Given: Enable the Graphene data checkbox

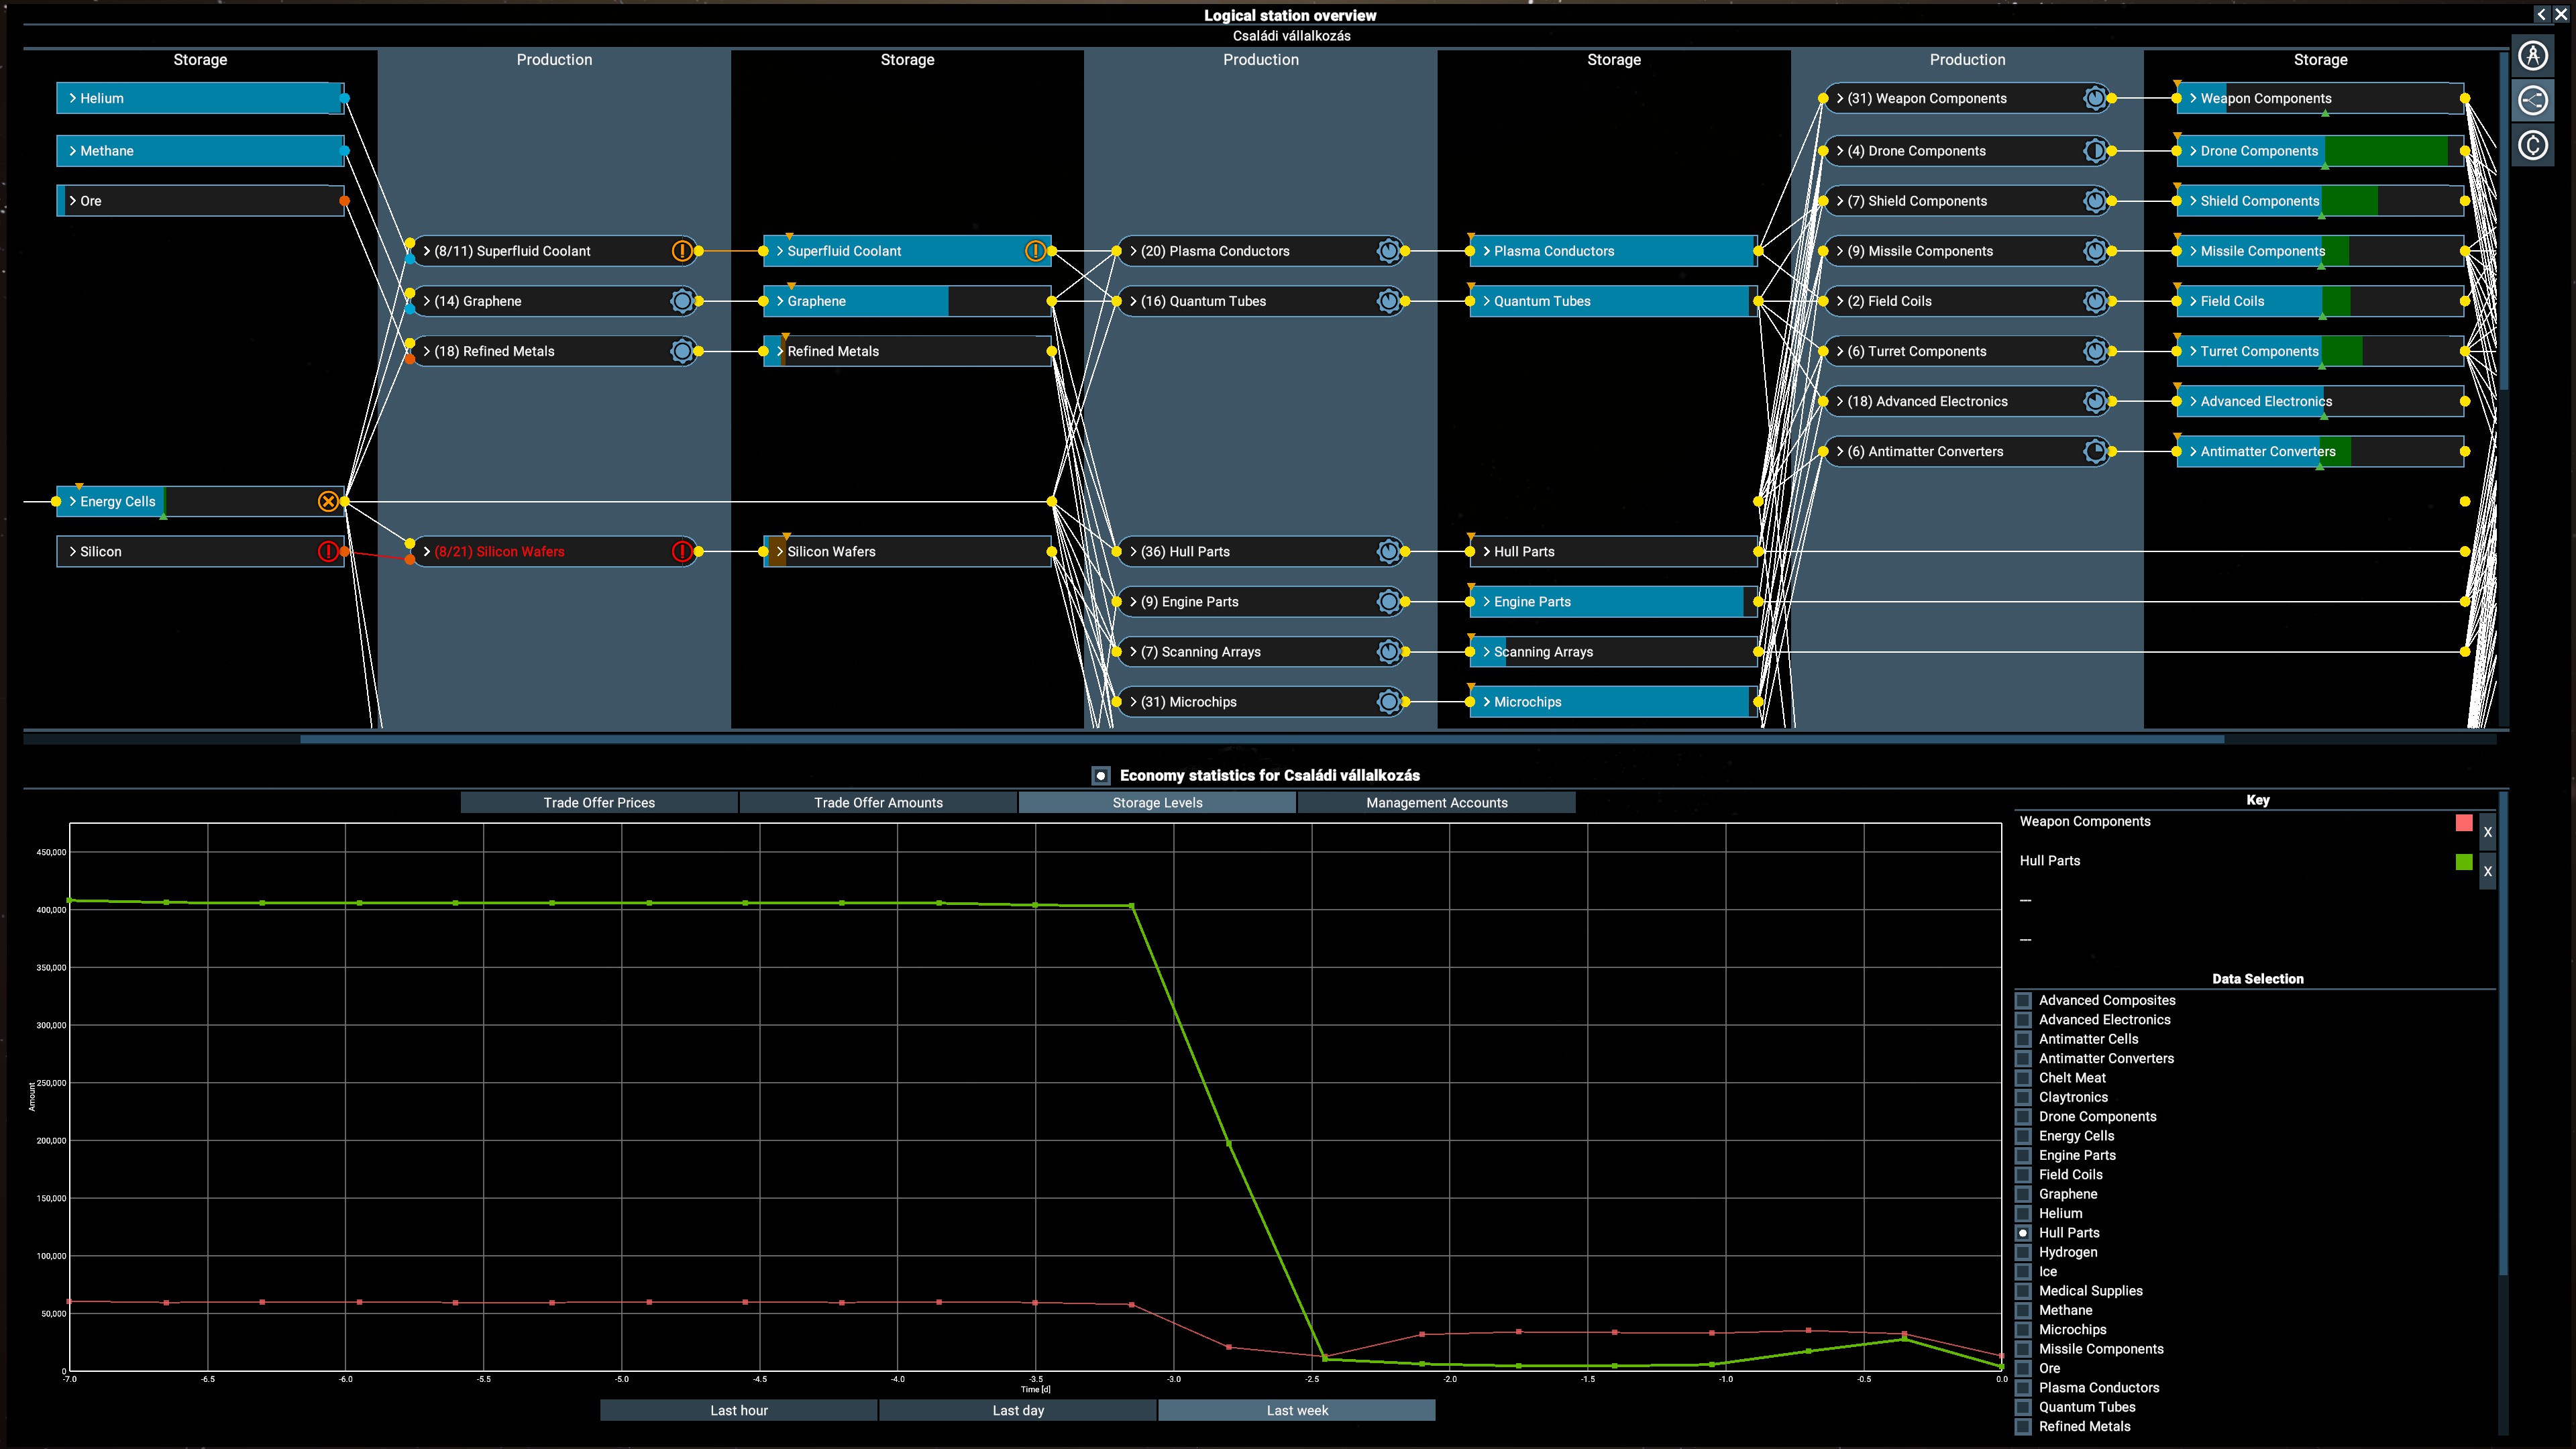Looking at the screenshot, I should pyautogui.click(x=2023, y=1194).
